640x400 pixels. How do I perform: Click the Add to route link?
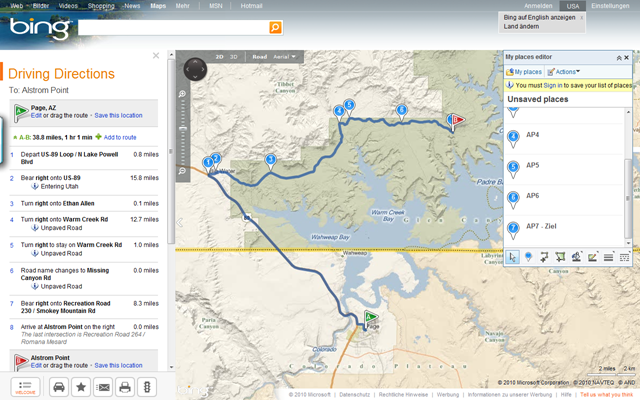pos(120,137)
